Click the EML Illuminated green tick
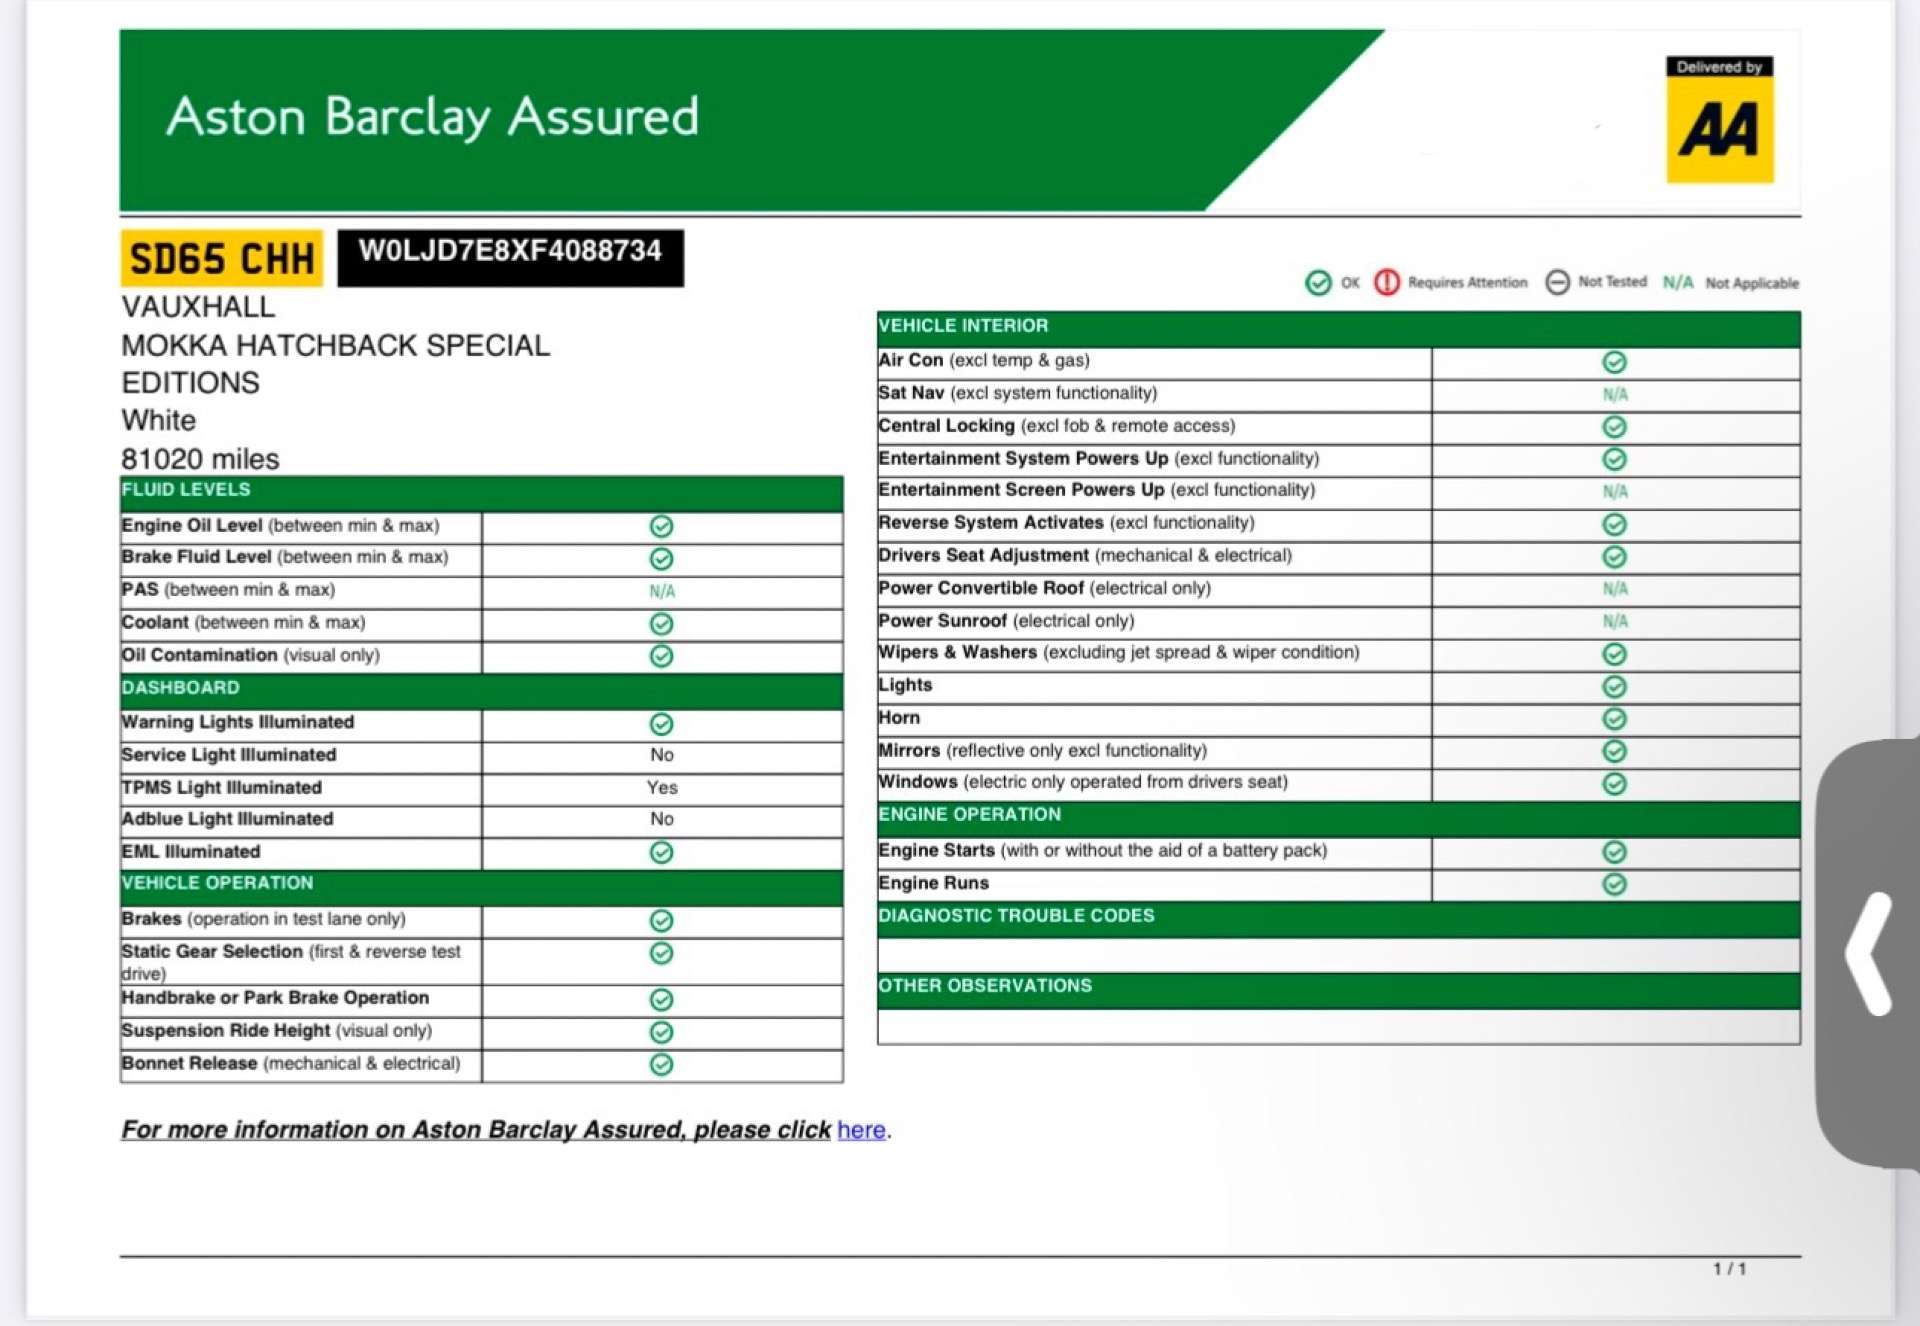The image size is (1920, 1326). point(661,852)
